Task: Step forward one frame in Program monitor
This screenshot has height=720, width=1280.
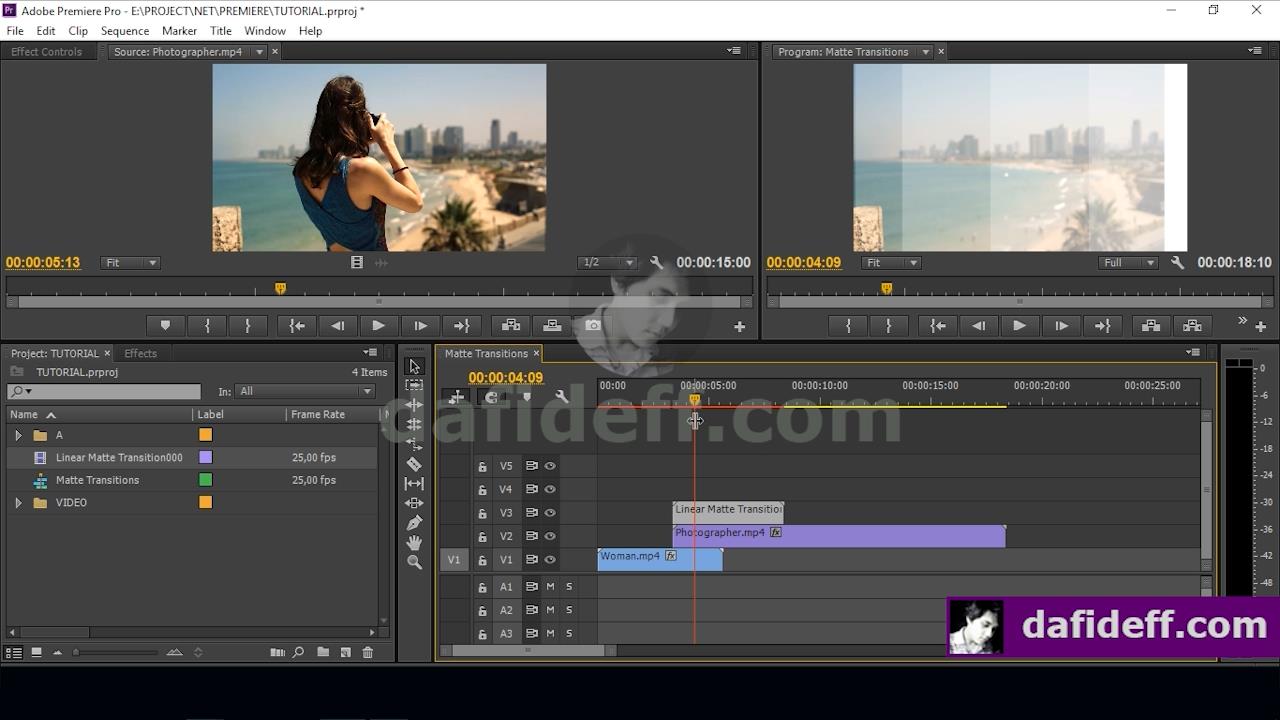Action: [x=1060, y=325]
